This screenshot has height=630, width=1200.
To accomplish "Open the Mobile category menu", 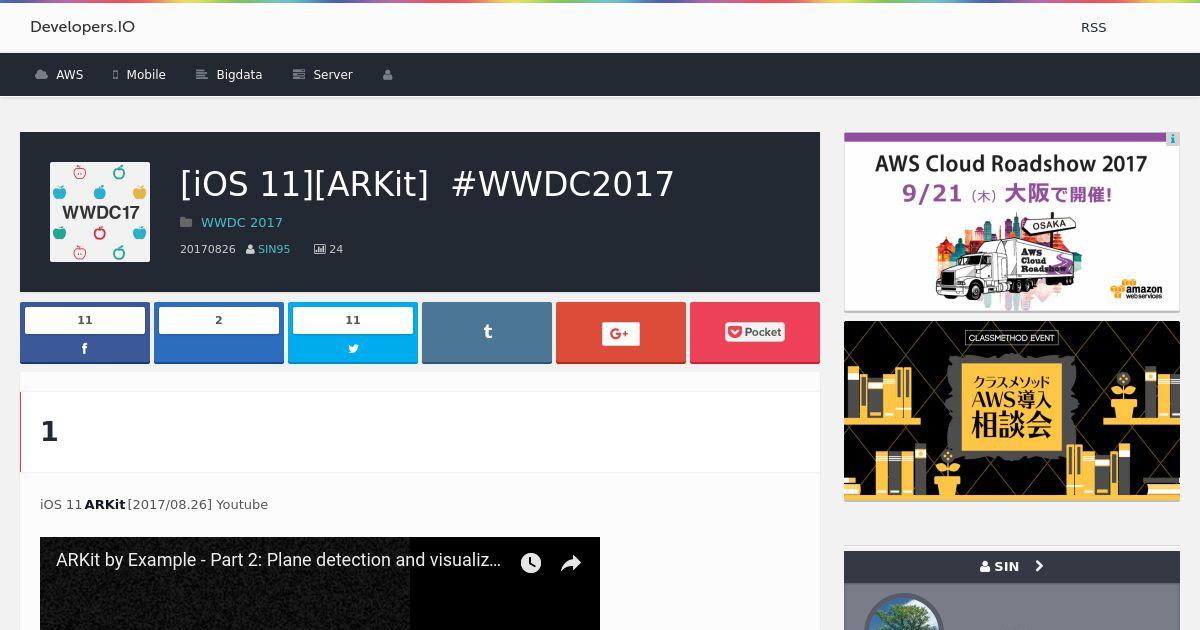I will pyautogui.click(x=139, y=75).
